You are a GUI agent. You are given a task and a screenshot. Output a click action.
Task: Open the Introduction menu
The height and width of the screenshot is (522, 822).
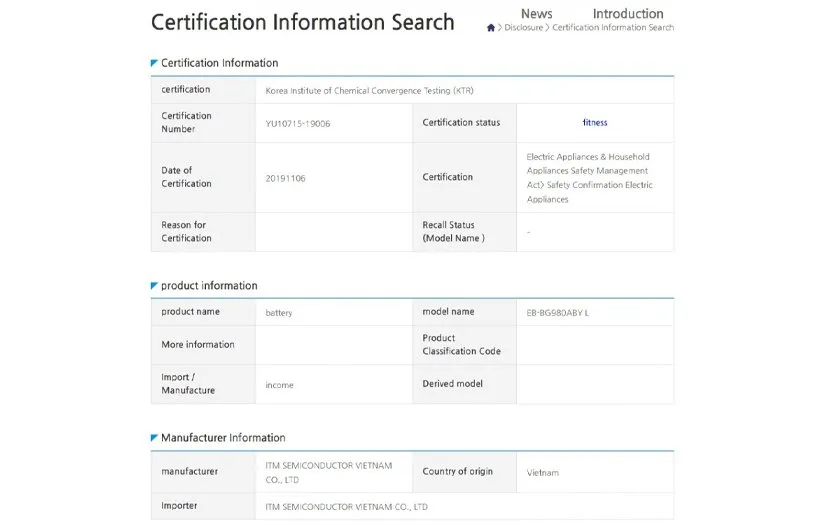(627, 14)
